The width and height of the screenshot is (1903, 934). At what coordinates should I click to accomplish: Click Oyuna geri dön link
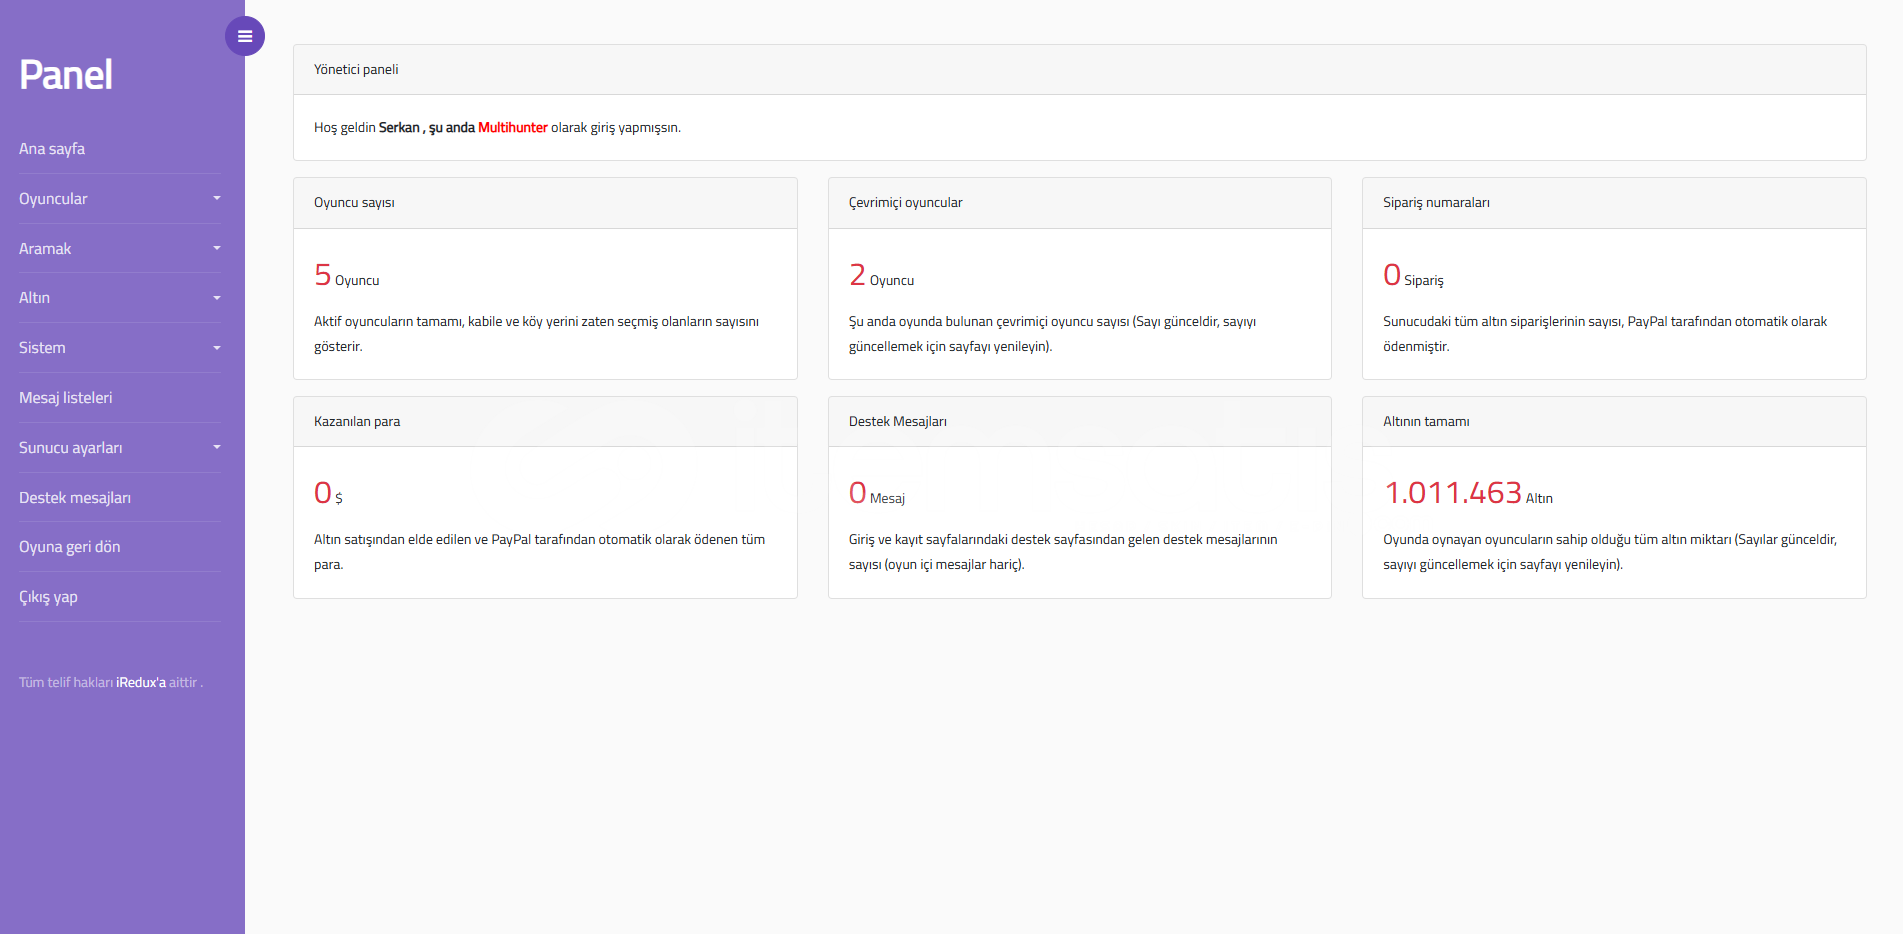[70, 547]
